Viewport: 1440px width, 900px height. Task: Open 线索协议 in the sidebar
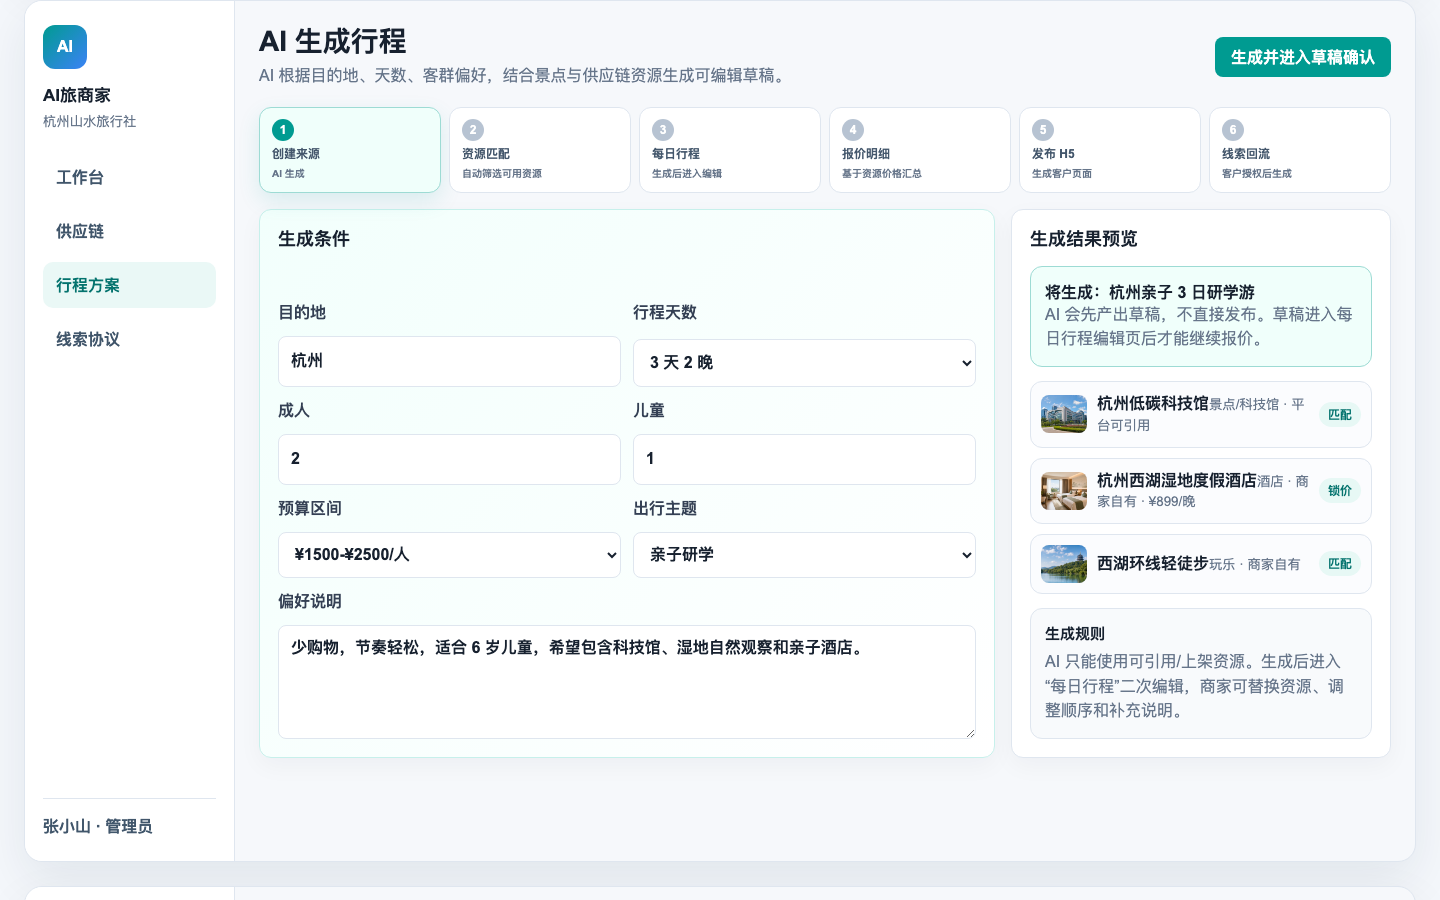[129, 339]
